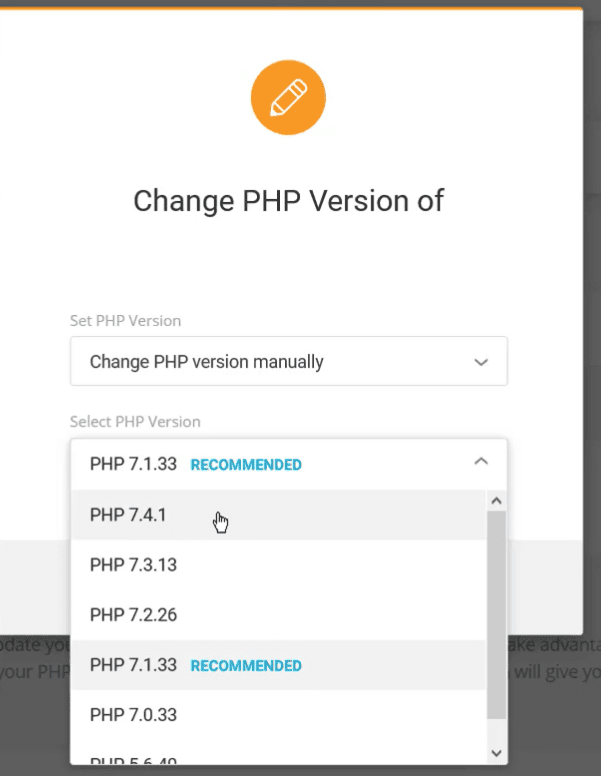Click the orange pencil edit icon
The height and width of the screenshot is (776, 601).
coord(288,97)
